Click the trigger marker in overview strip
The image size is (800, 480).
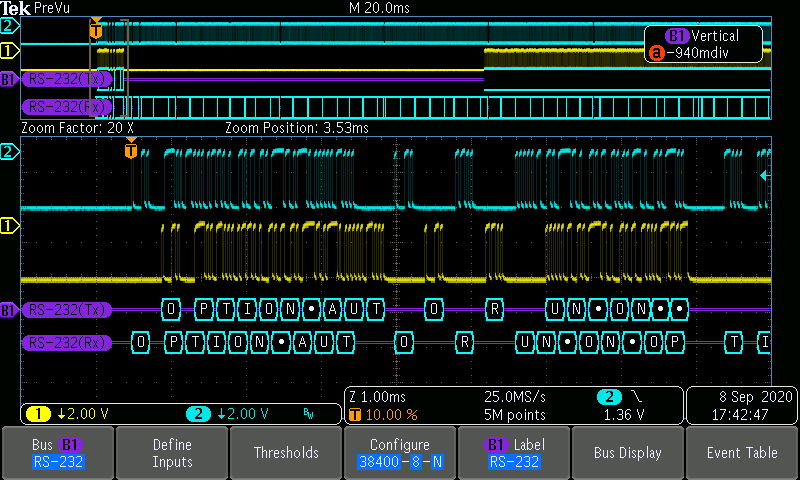[96, 30]
